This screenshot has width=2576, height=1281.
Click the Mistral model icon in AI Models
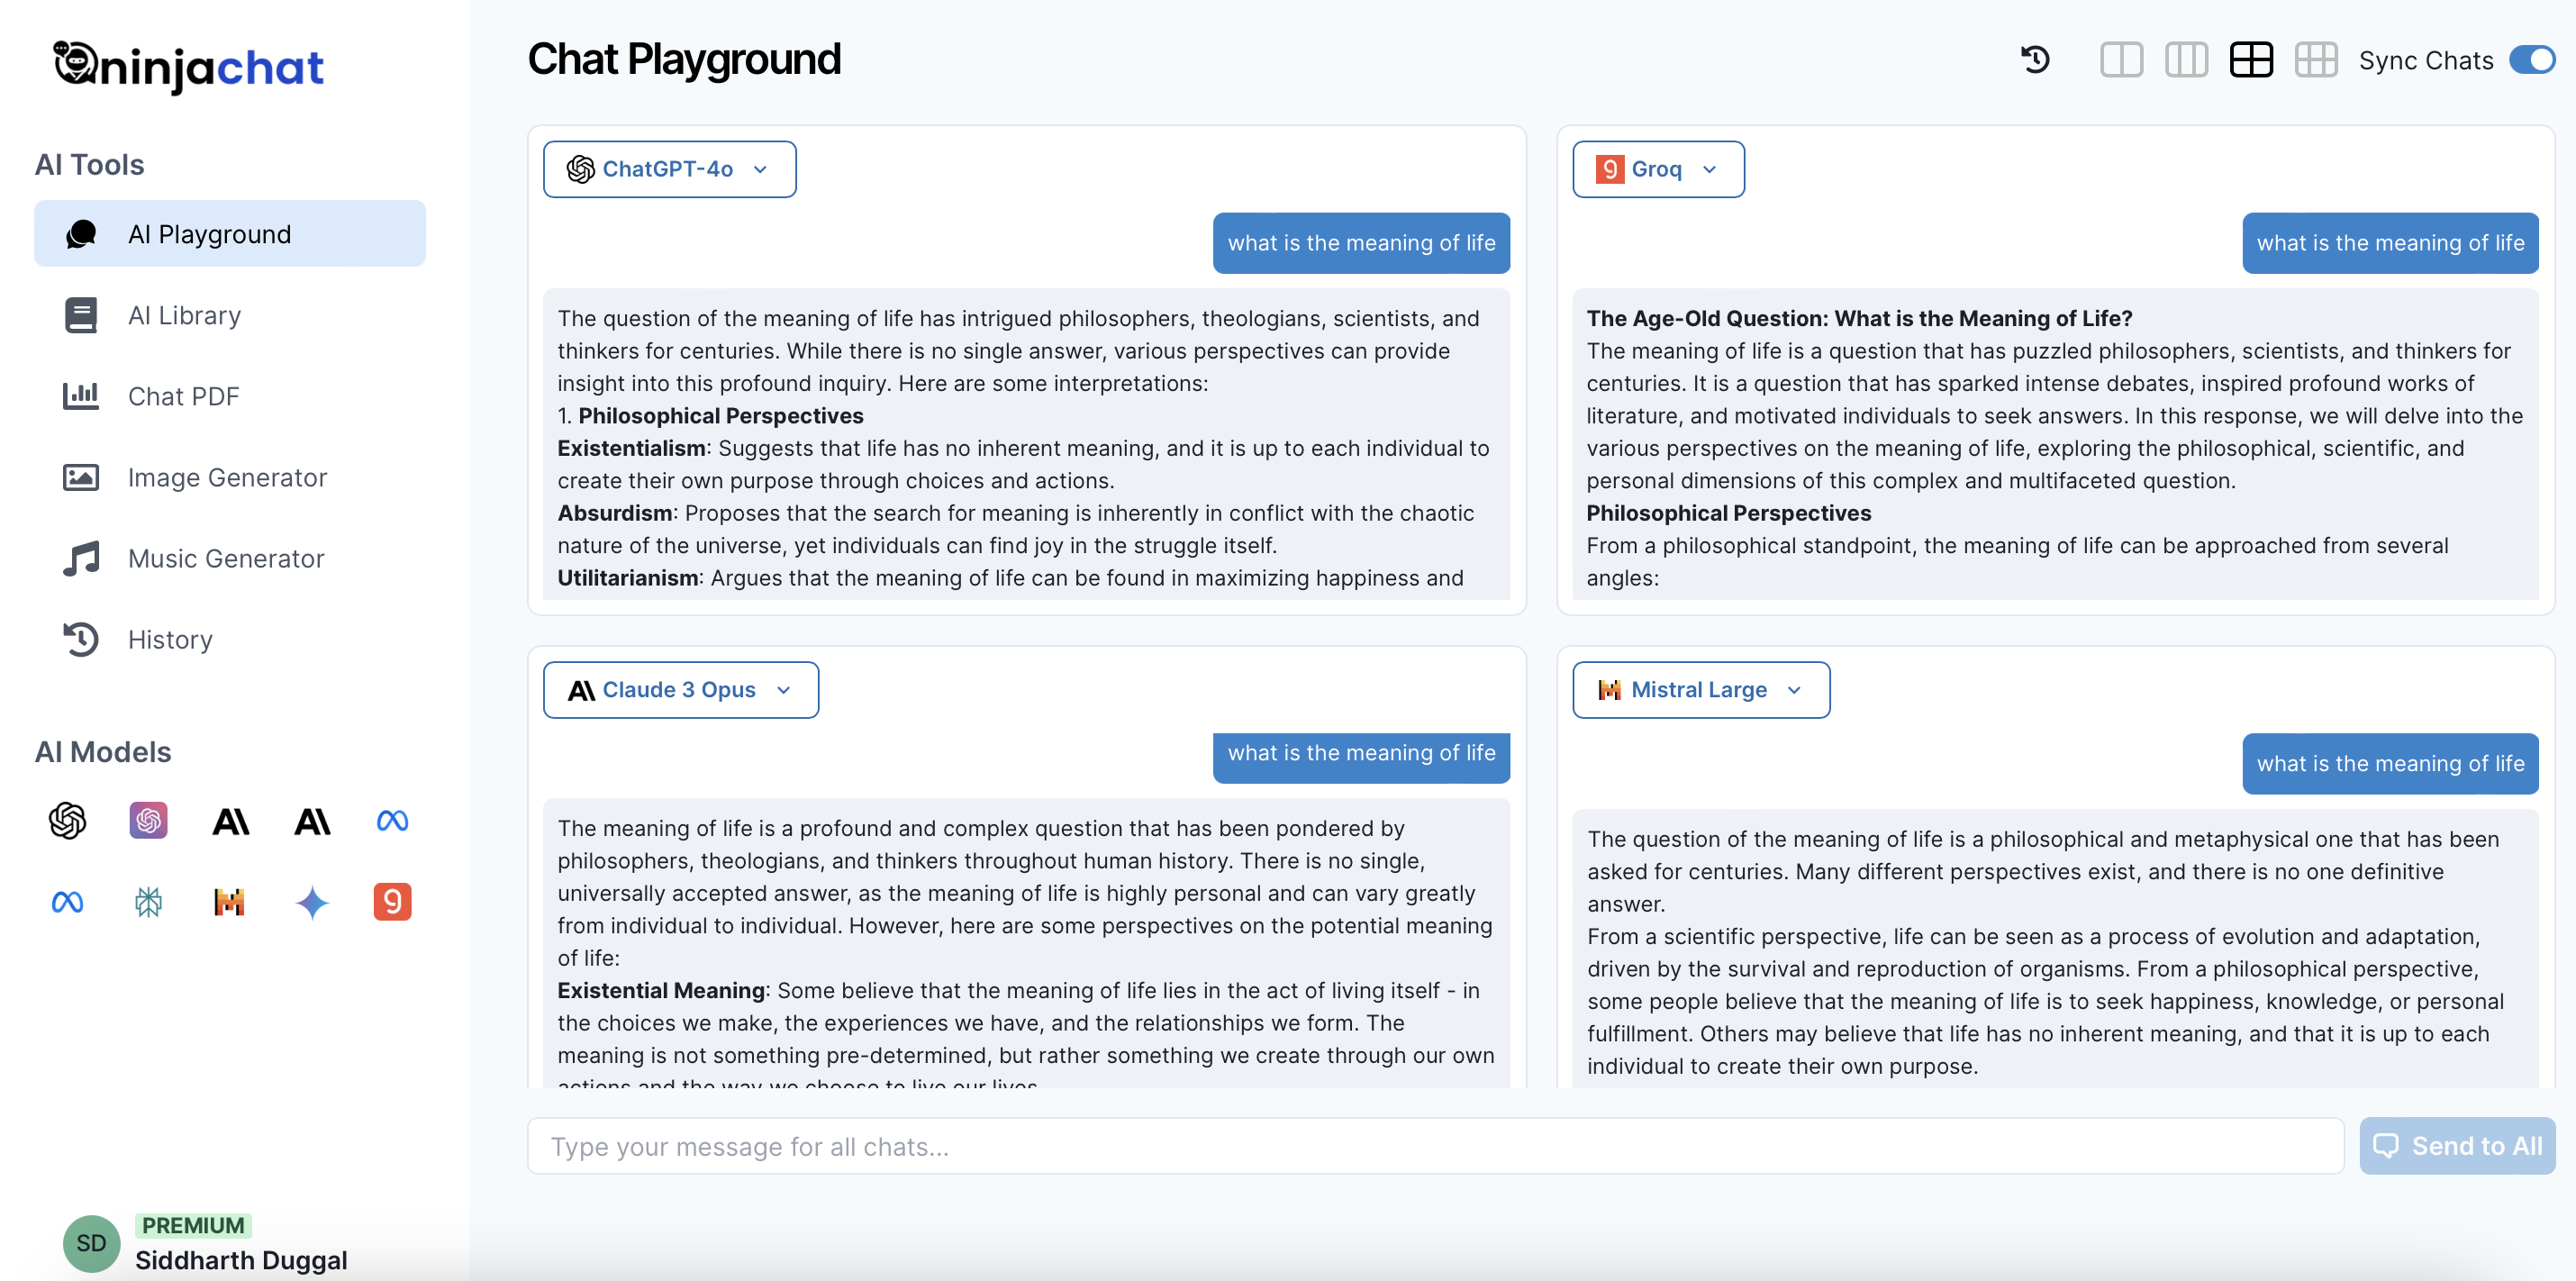[x=230, y=902]
